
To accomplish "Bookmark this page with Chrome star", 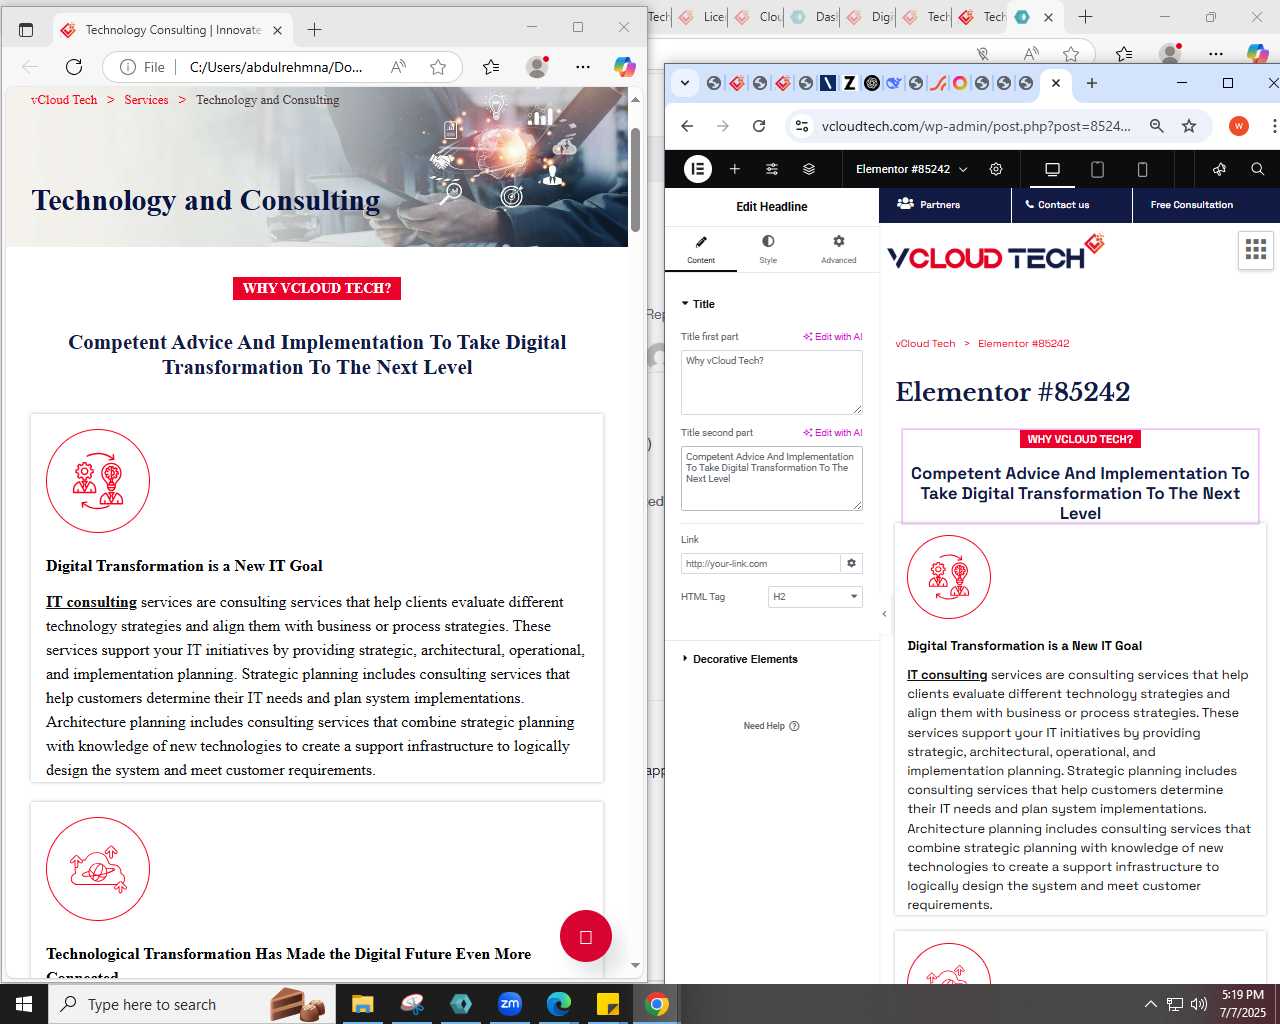I will tap(1189, 126).
